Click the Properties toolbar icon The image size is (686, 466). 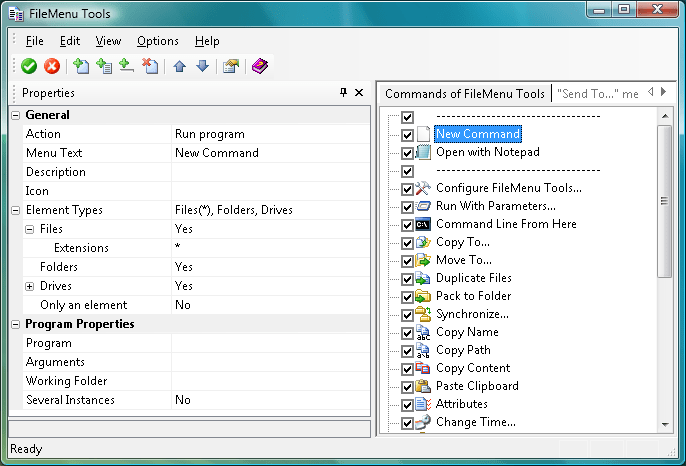click(231, 67)
